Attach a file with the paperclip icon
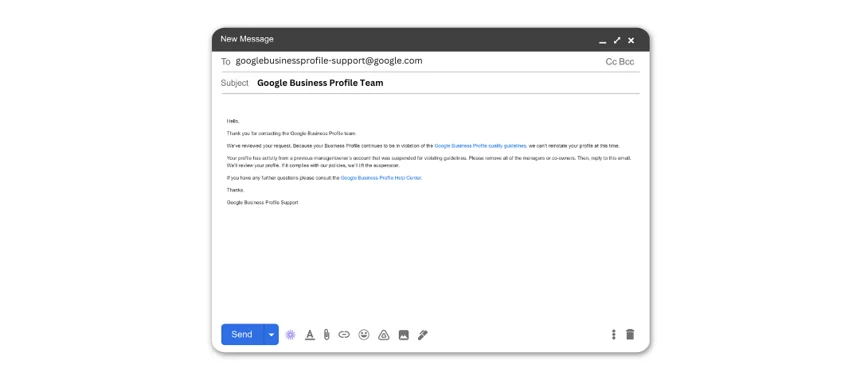 click(x=326, y=335)
